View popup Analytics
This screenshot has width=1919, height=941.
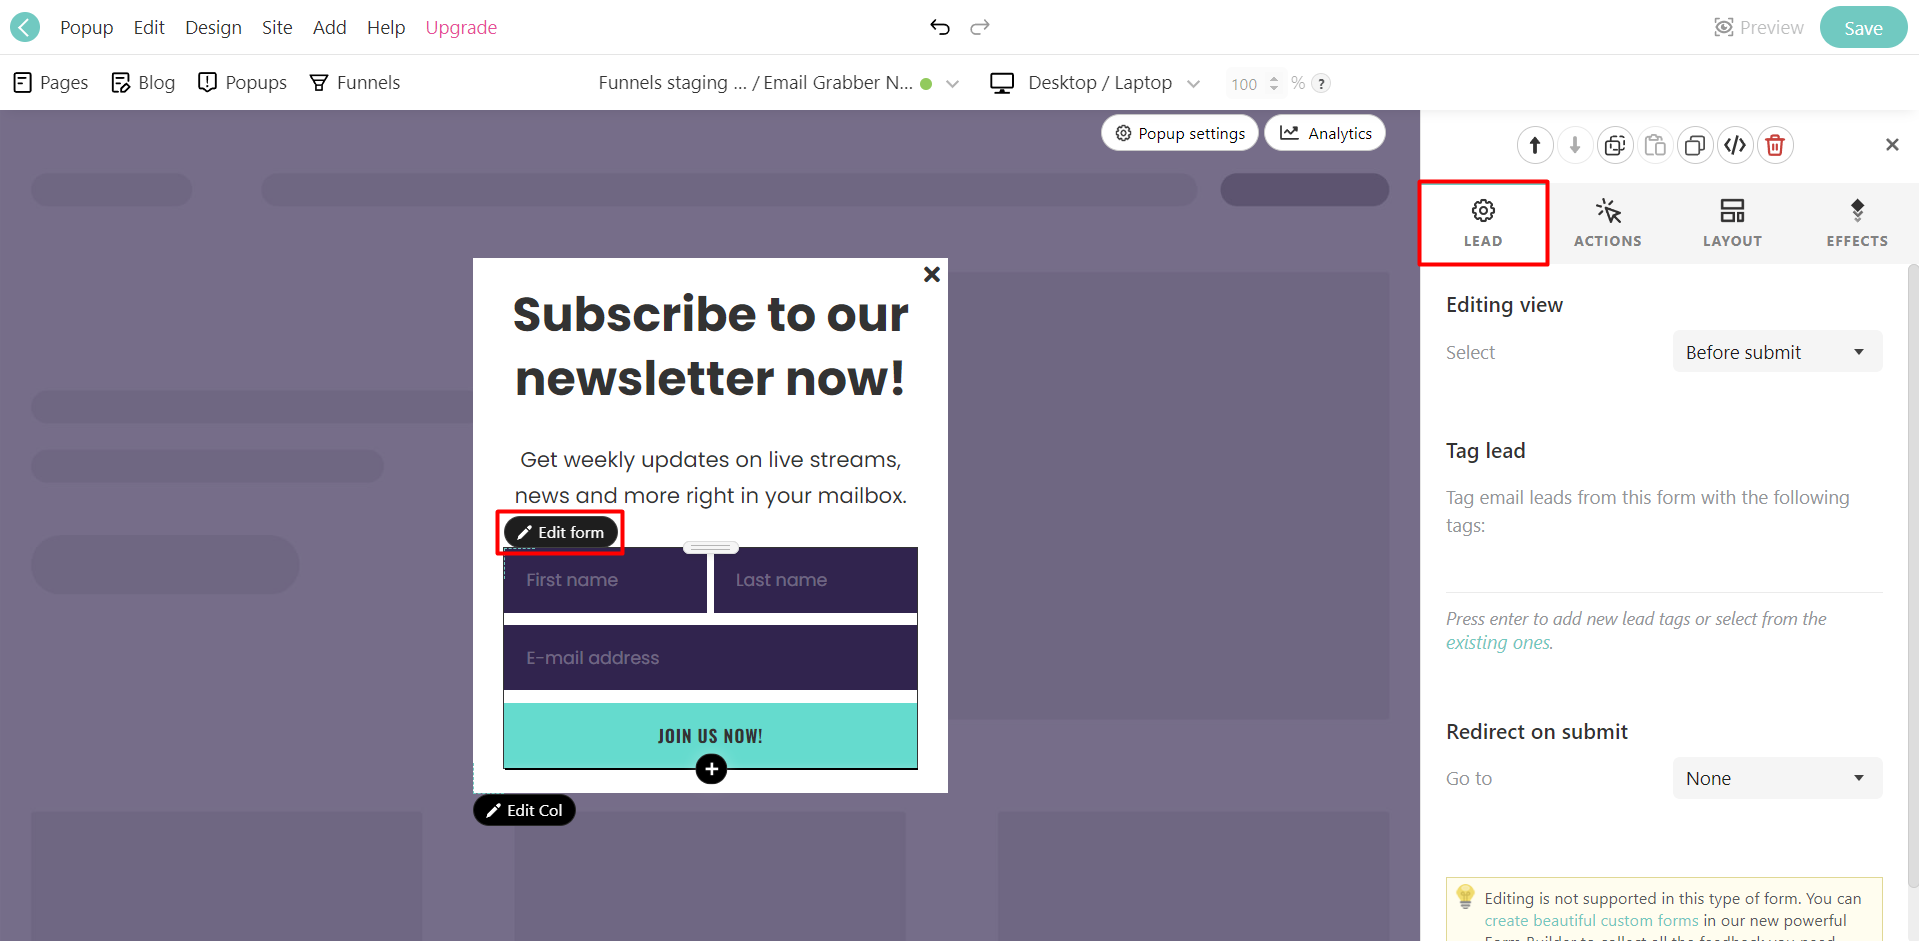pyautogui.click(x=1324, y=132)
